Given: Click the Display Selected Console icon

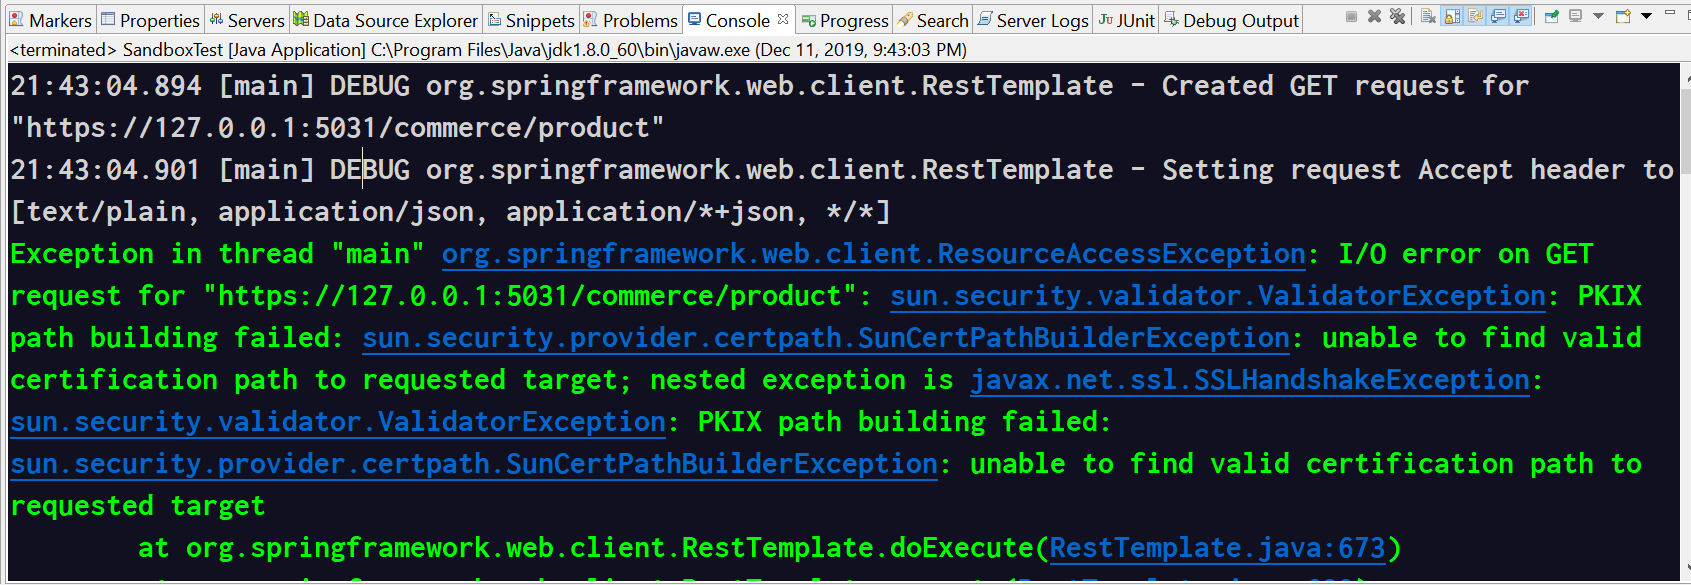Looking at the screenshot, I should [1575, 17].
